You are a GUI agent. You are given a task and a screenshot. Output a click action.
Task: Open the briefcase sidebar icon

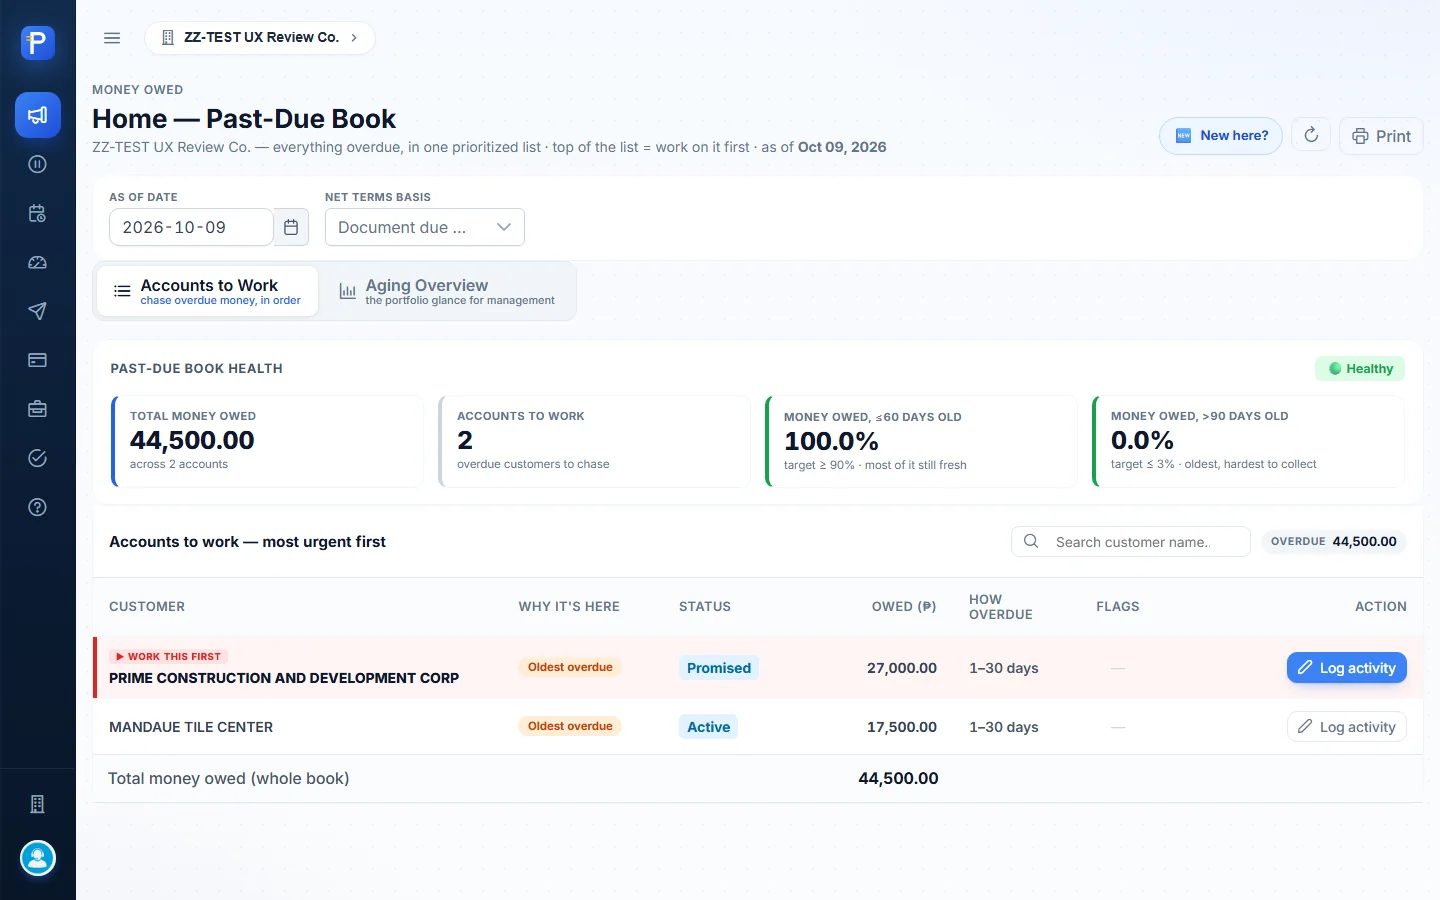tap(38, 409)
